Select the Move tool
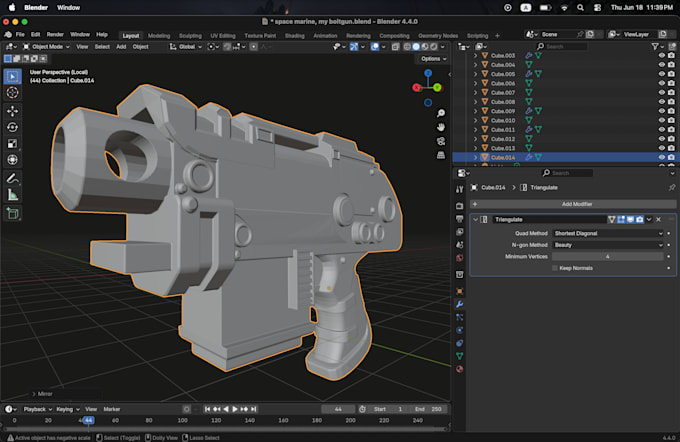Viewport: 680px width, 442px height. (13, 111)
